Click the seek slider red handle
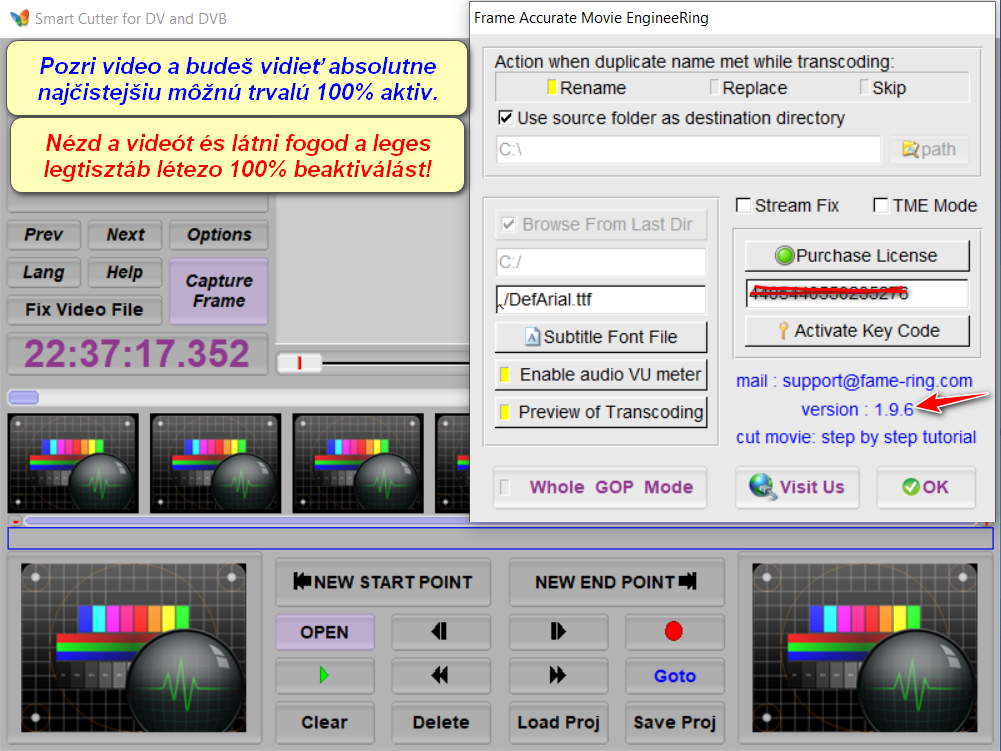1001x751 pixels. 299,363
